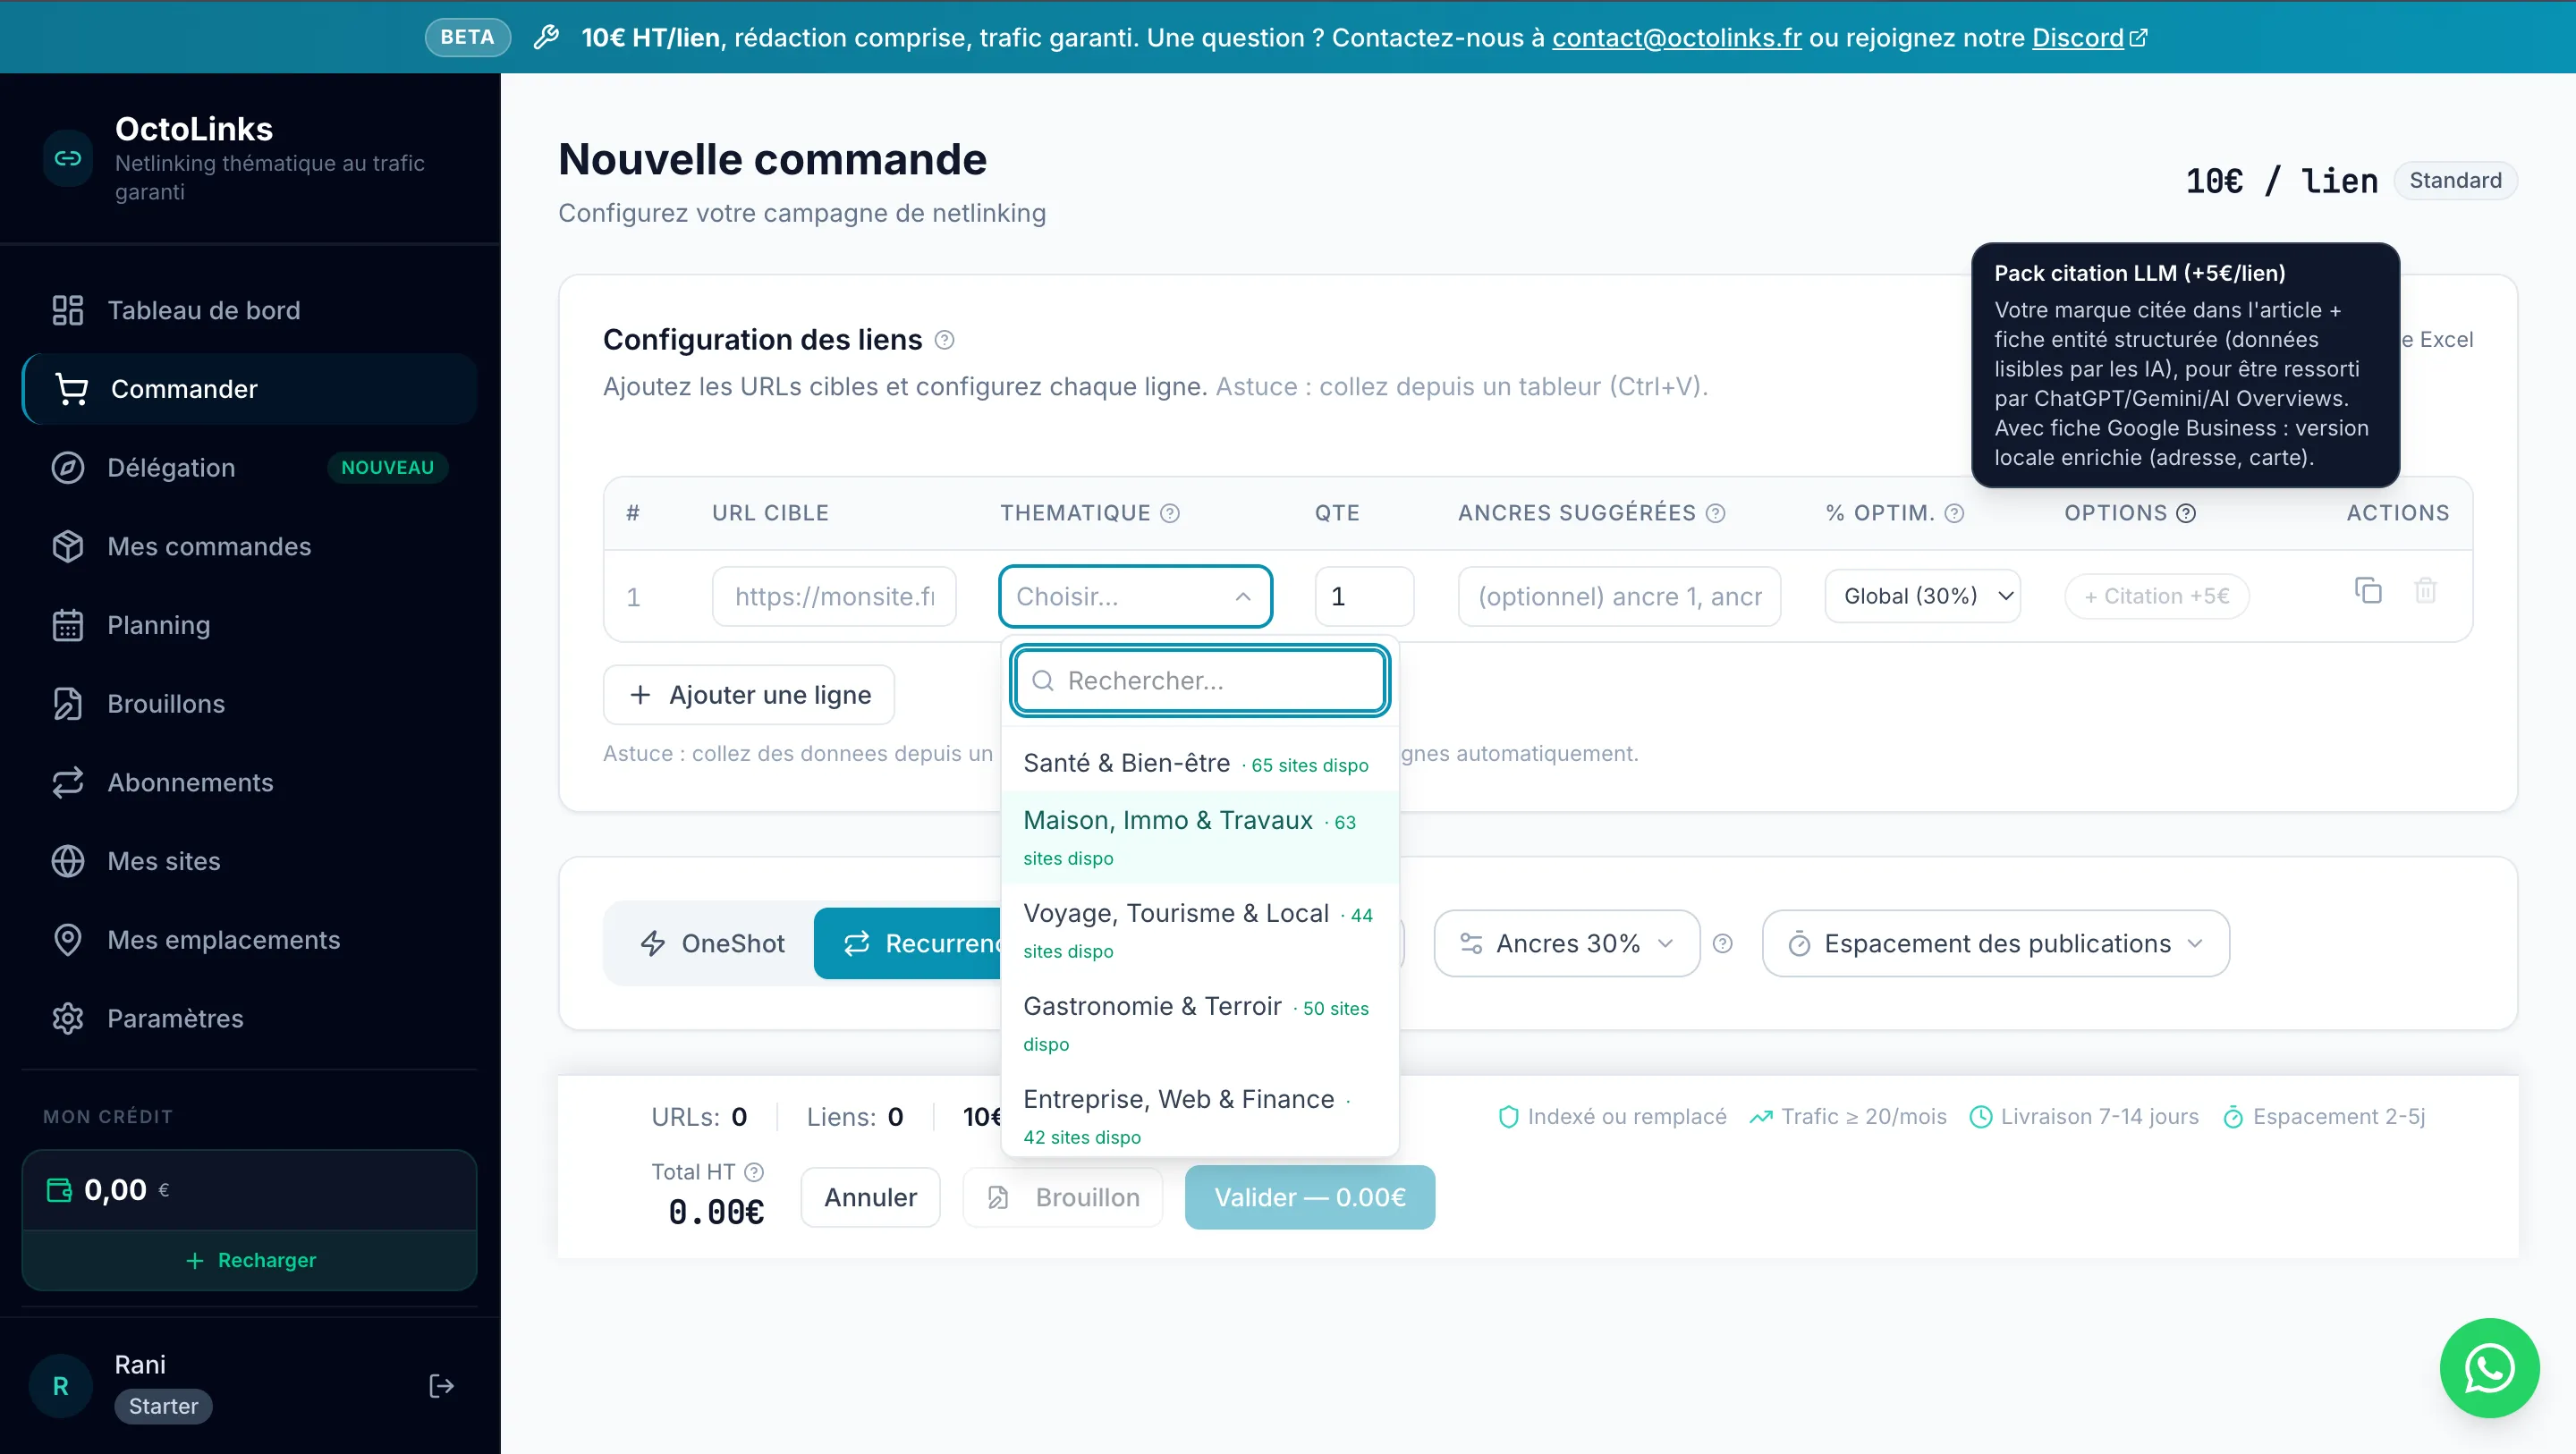Screen dimensions: 2576x1454
Task: Click the Starter plan badge
Action: (x=164, y=1406)
